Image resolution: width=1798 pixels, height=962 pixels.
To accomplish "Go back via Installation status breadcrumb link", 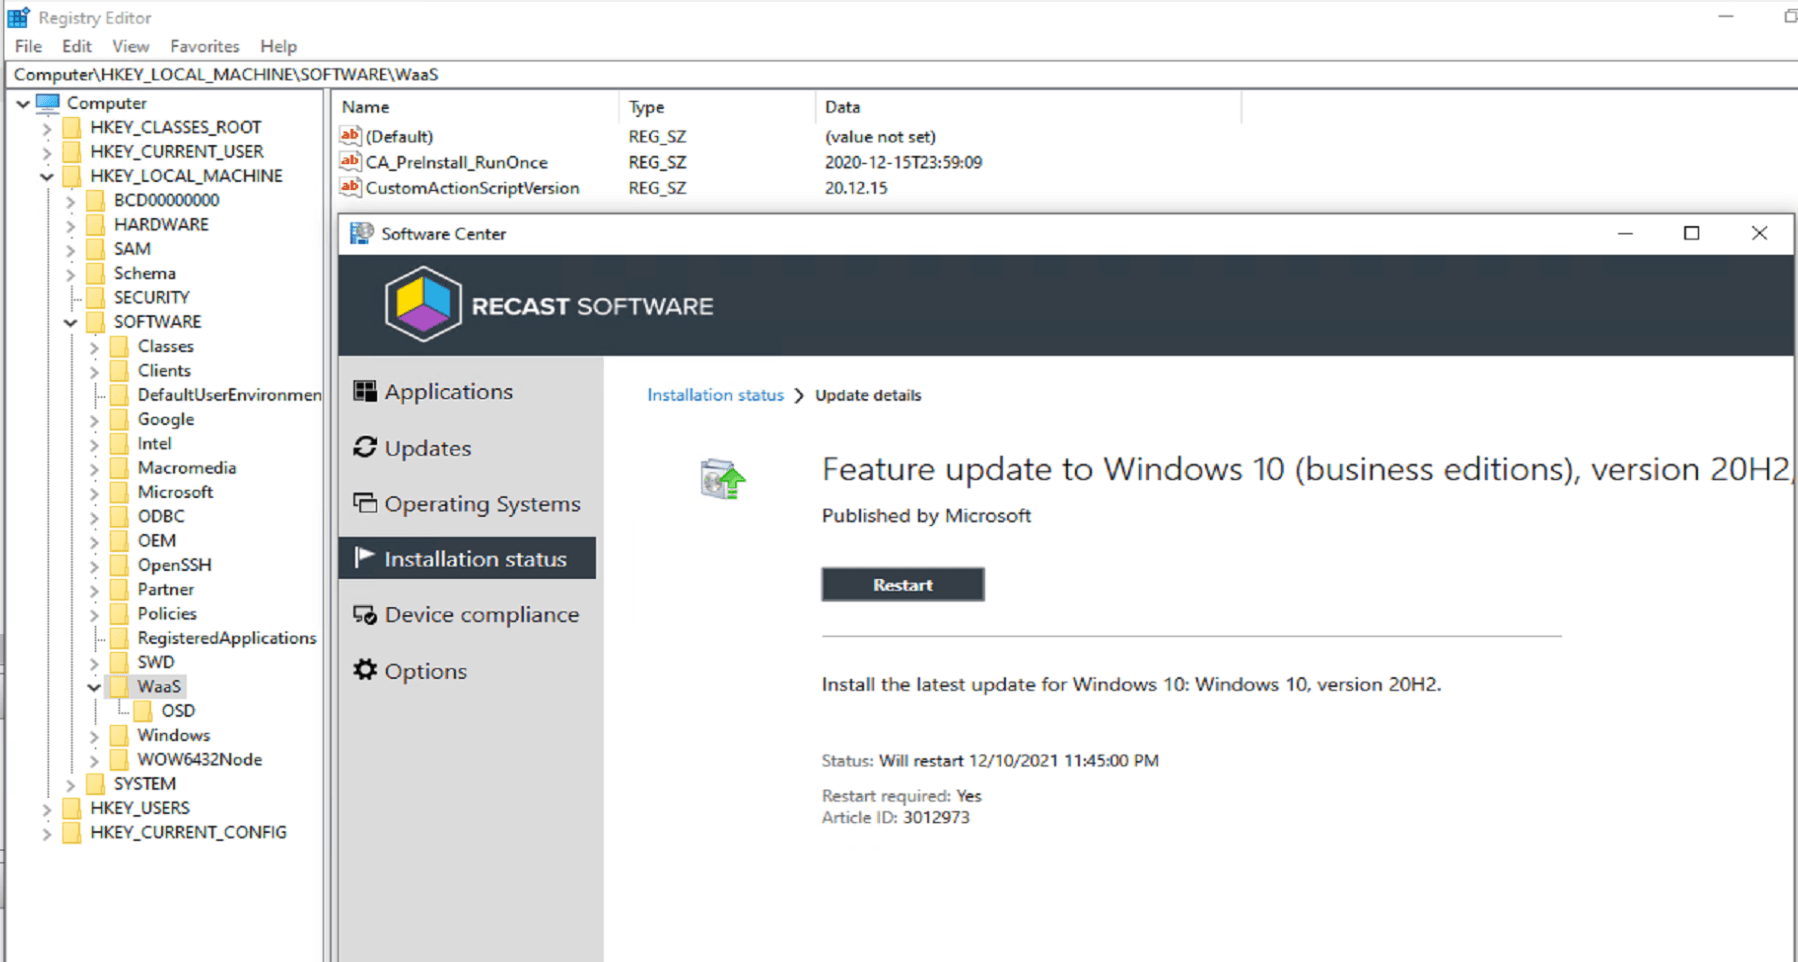I will pos(715,395).
